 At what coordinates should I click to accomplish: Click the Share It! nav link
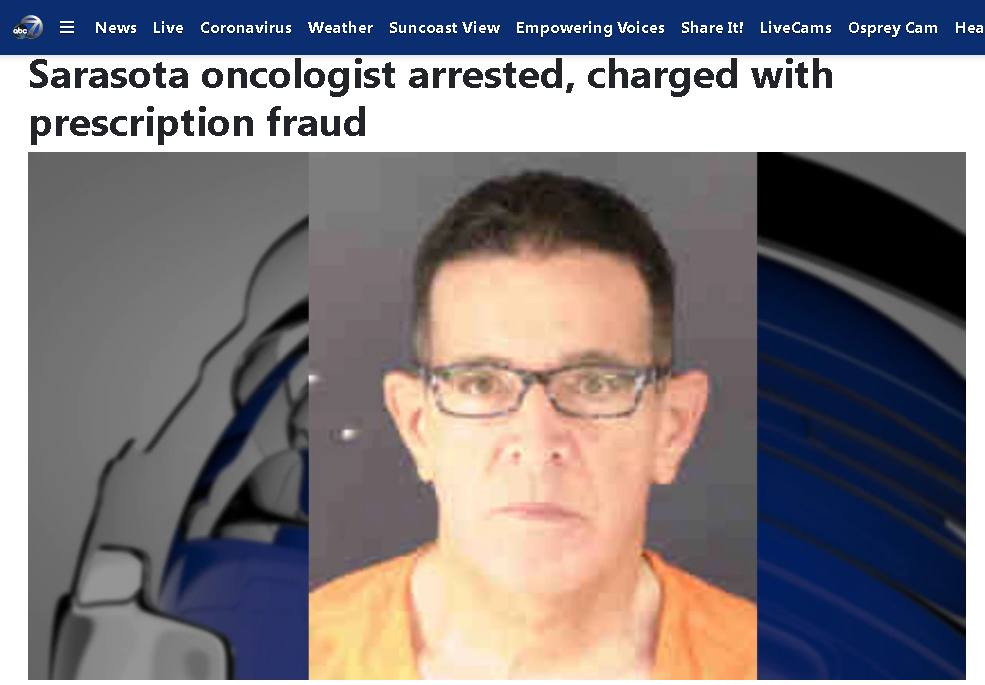click(x=712, y=28)
